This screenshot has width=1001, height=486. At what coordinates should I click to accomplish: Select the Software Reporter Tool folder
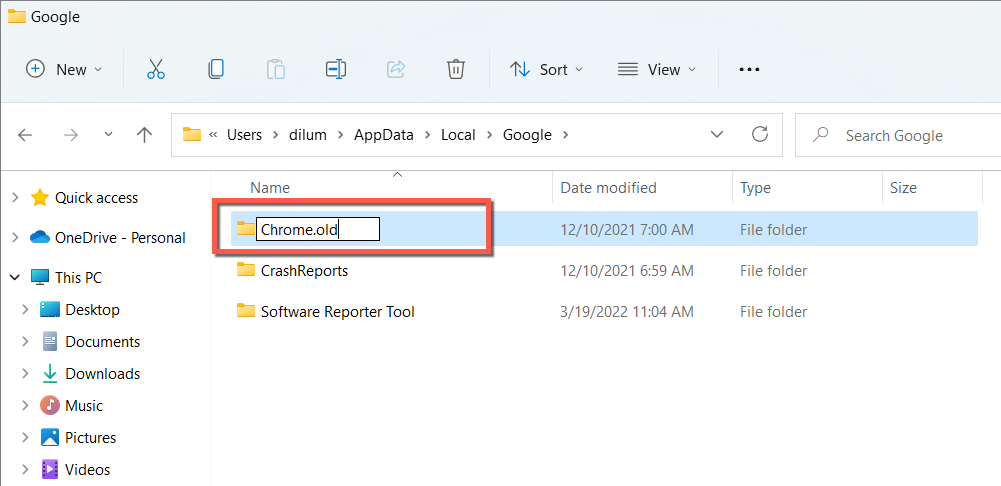[x=337, y=311]
